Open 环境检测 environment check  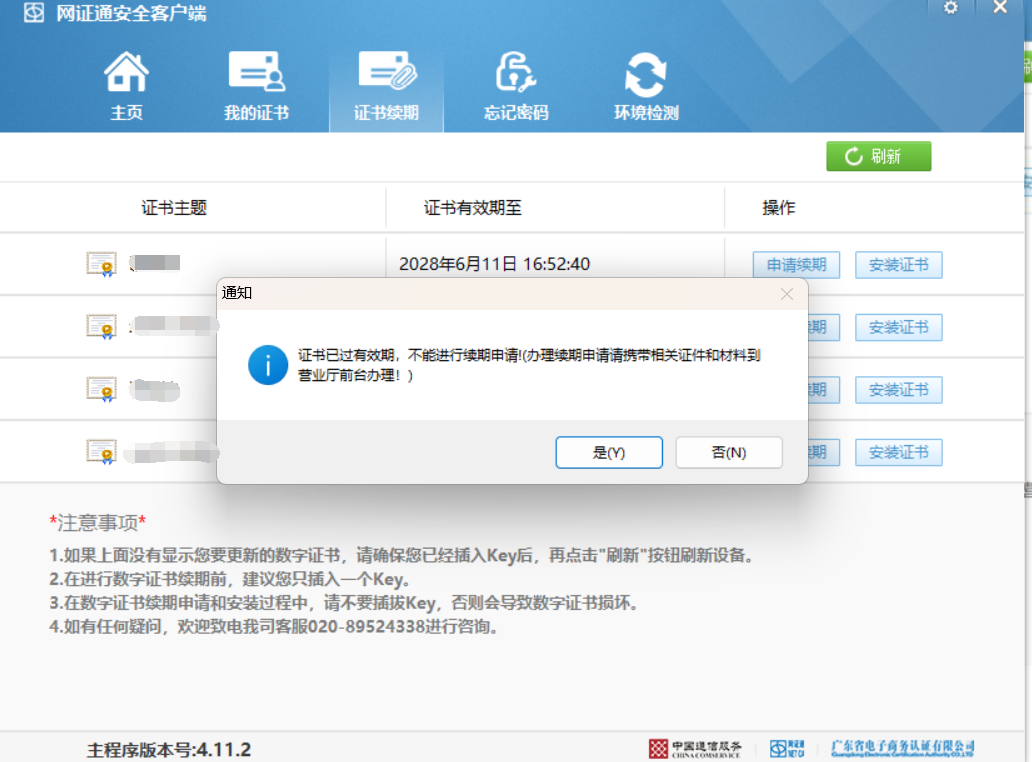[646, 86]
